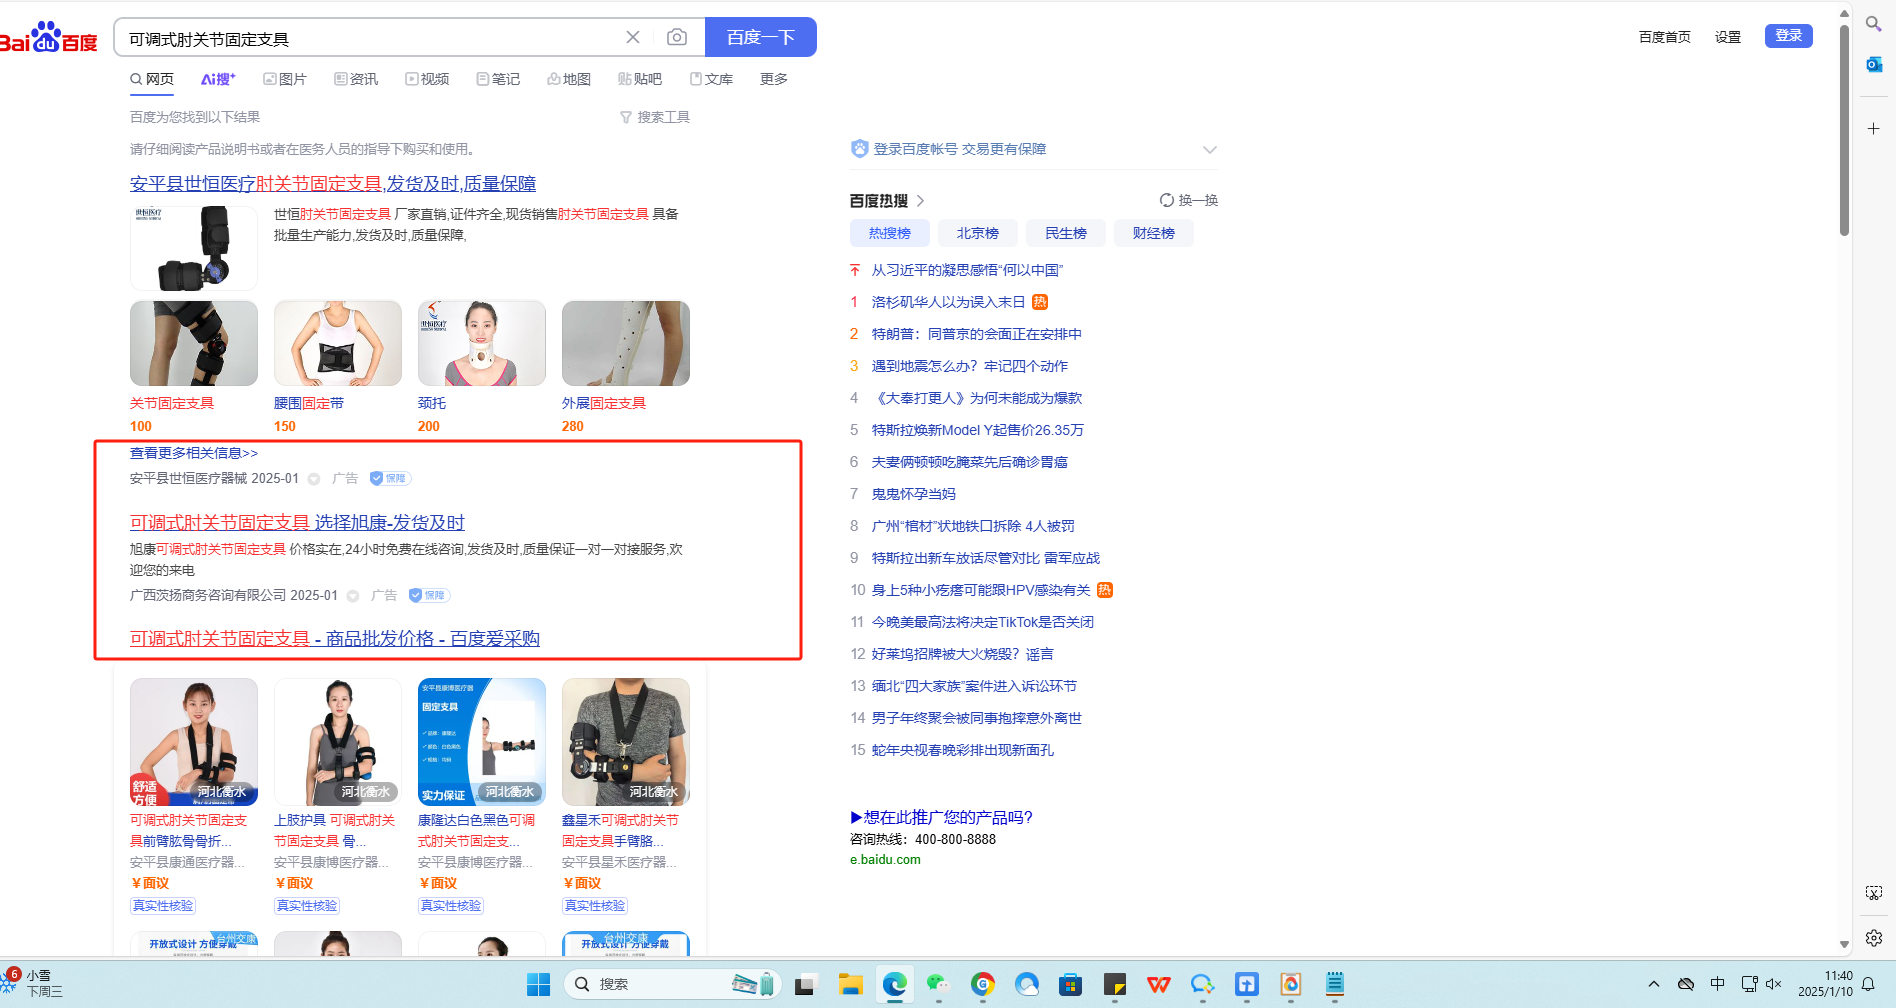Add a sidebar app with the plus icon
The image size is (1896, 1008).
click(1874, 128)
